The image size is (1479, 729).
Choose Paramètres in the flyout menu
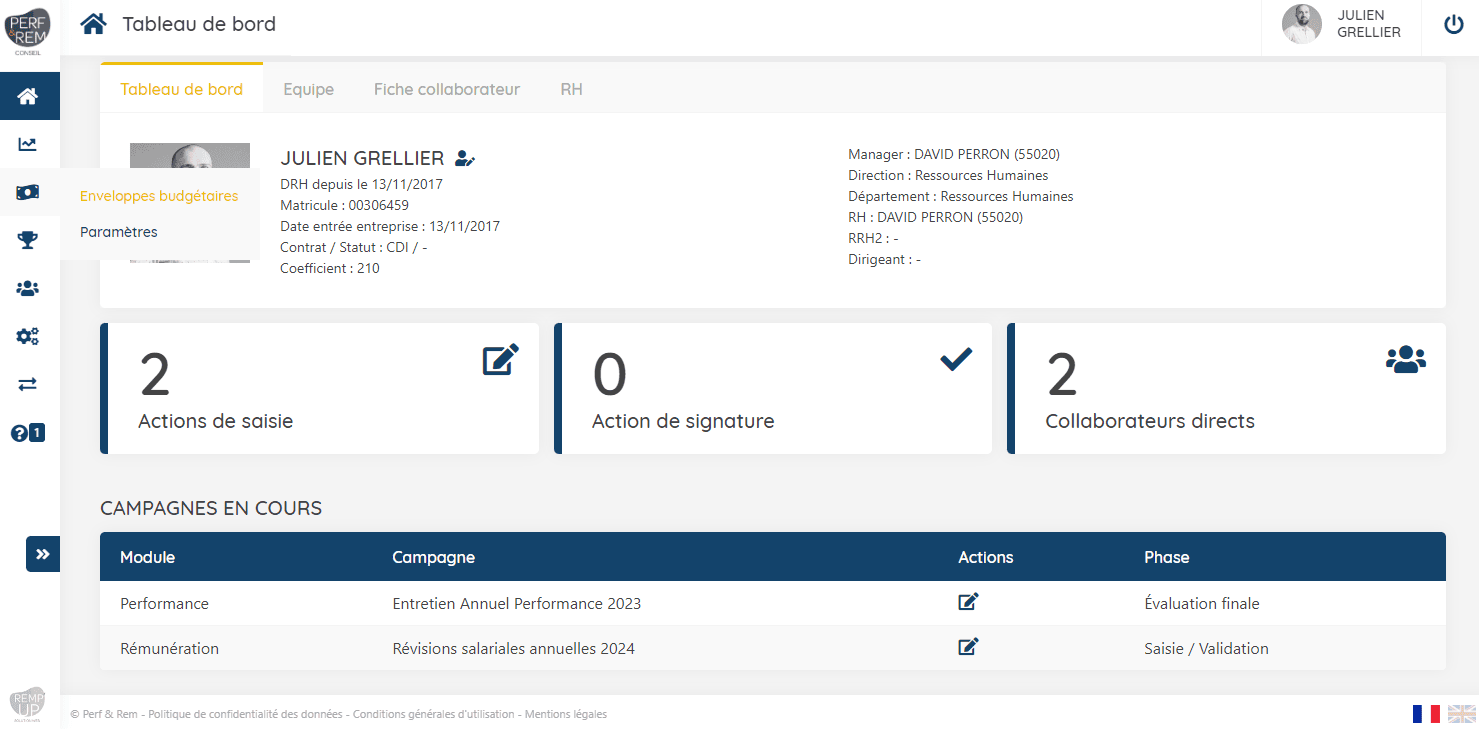(119, 232)
